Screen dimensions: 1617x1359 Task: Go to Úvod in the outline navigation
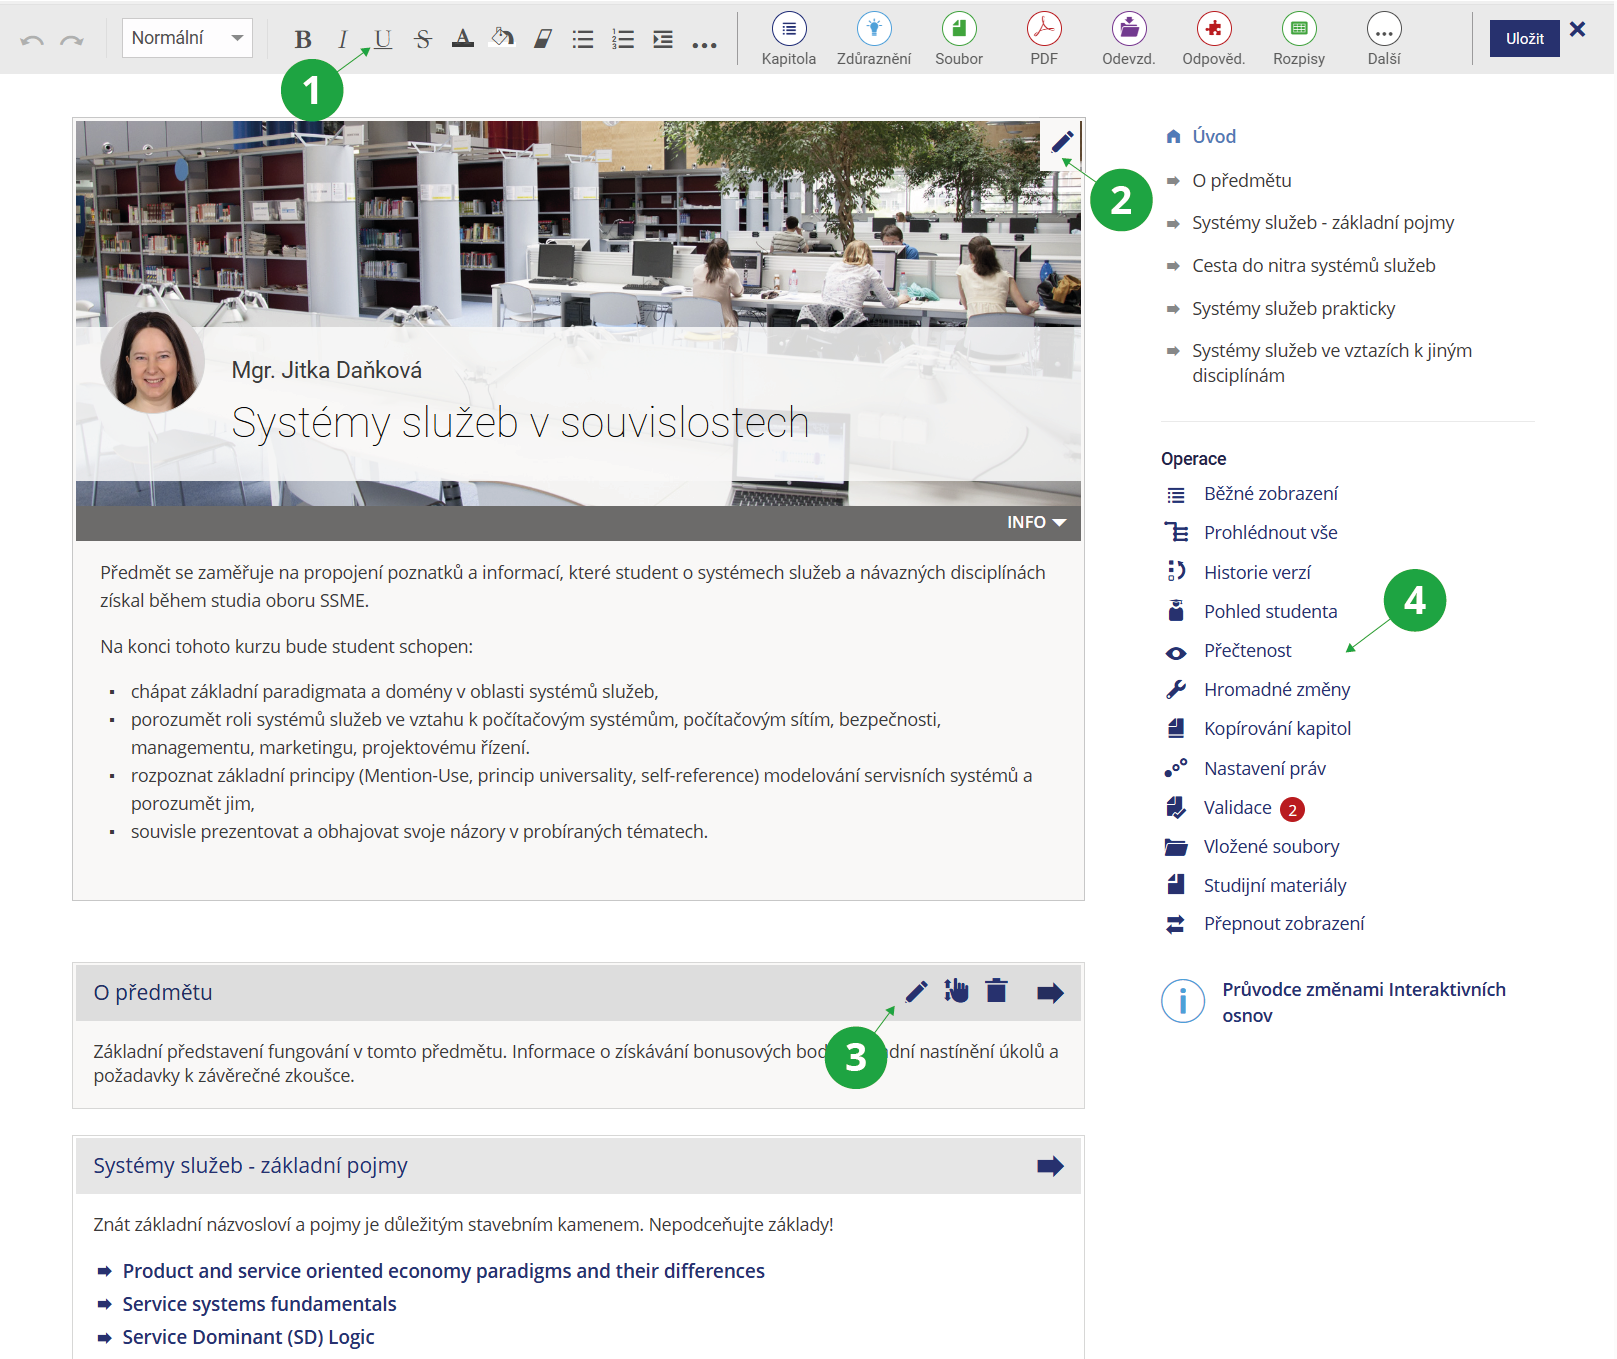1213,136
